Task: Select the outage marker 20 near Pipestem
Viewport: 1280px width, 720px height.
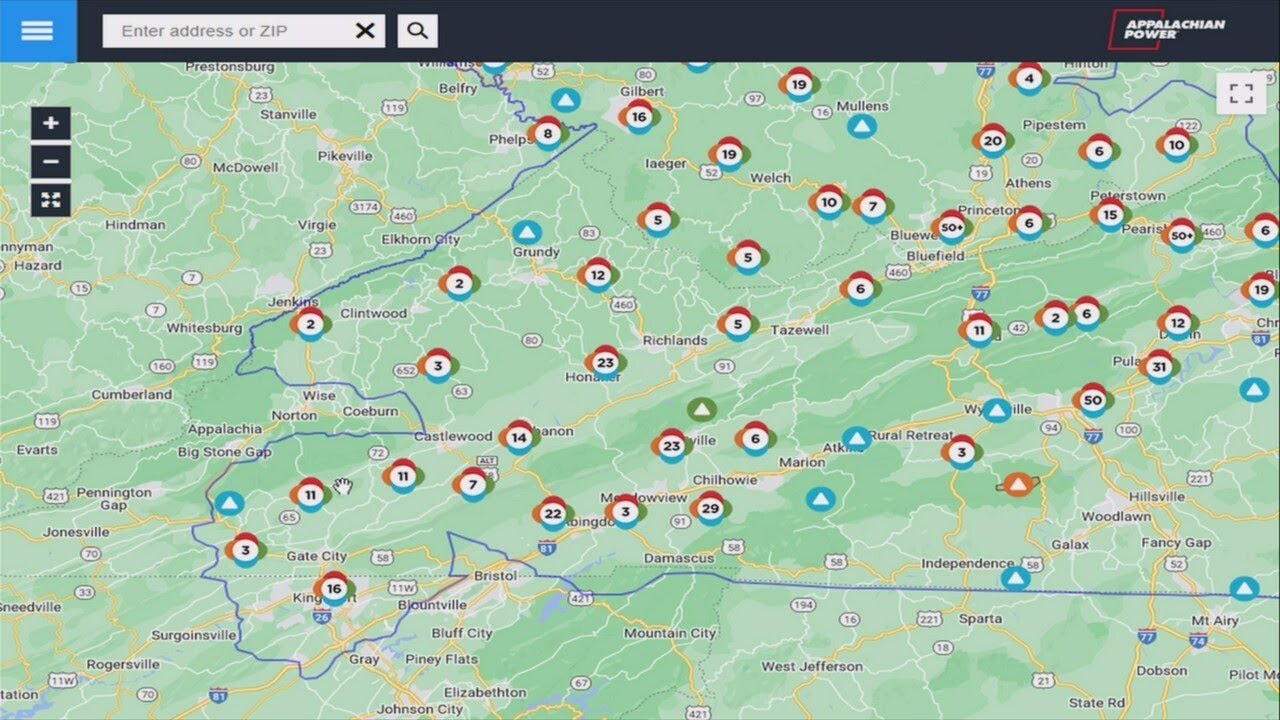Action: point(992,142)
